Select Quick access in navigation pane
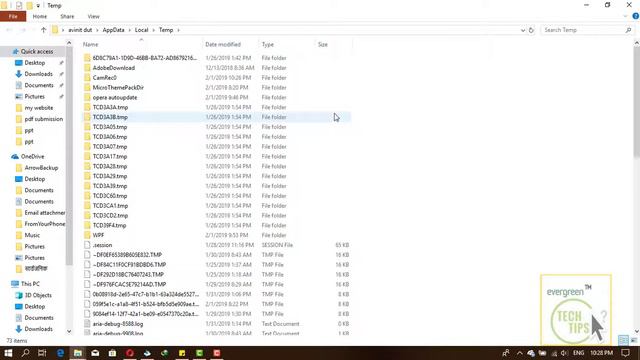The image size is (640, 360). point(37,51)
